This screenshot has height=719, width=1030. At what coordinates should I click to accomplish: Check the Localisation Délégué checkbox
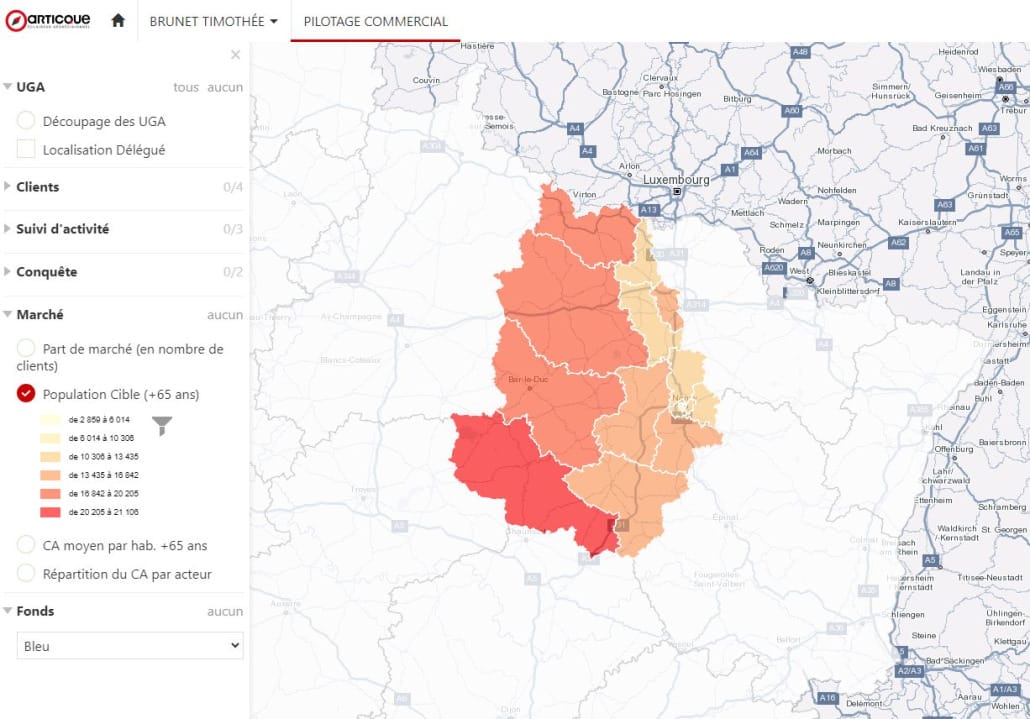tap(26, 150)
